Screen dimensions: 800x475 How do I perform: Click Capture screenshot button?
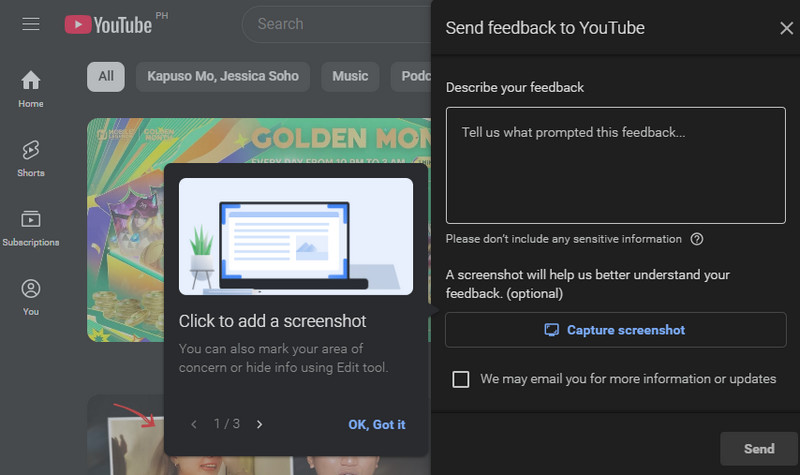(616, 330)
